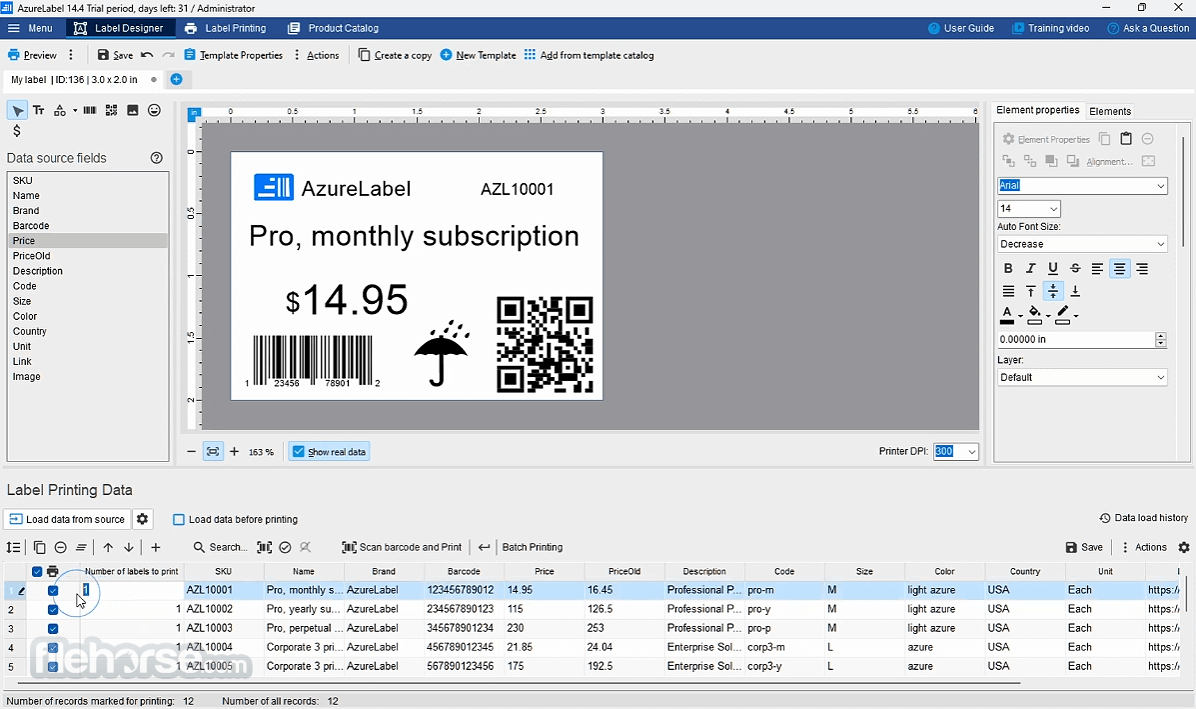Open the Arial font dropdown
The image size is (1196, 709).
(1160, 185)
